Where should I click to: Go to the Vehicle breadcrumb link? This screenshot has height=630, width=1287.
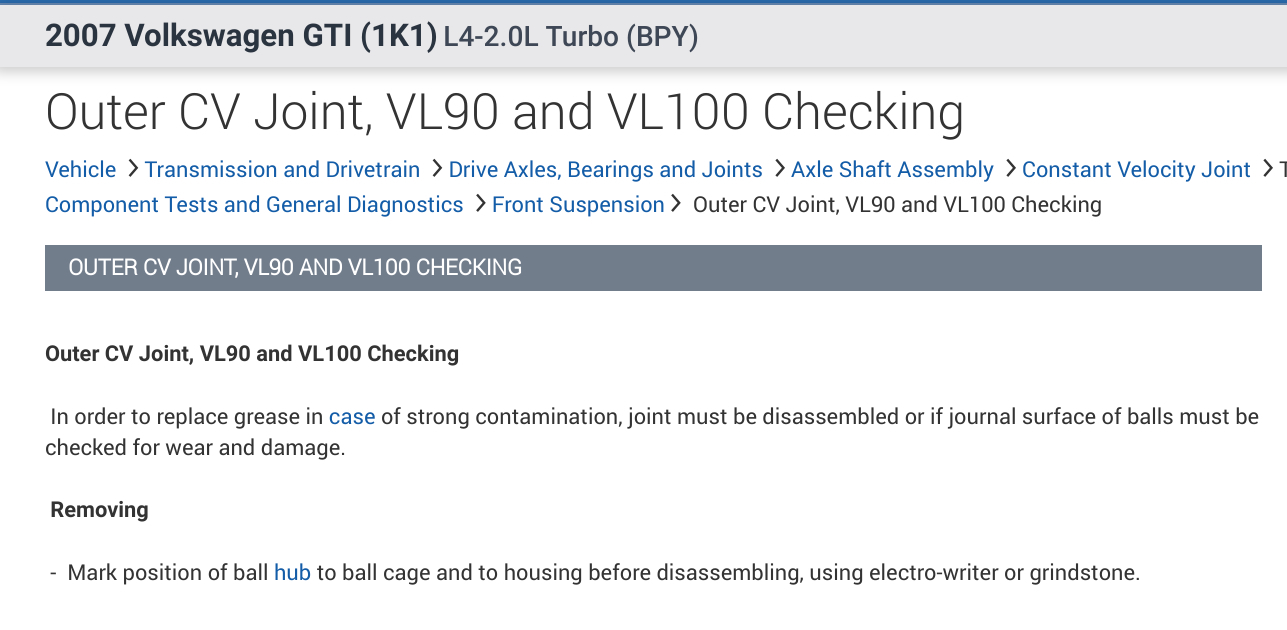pos(81,170)
